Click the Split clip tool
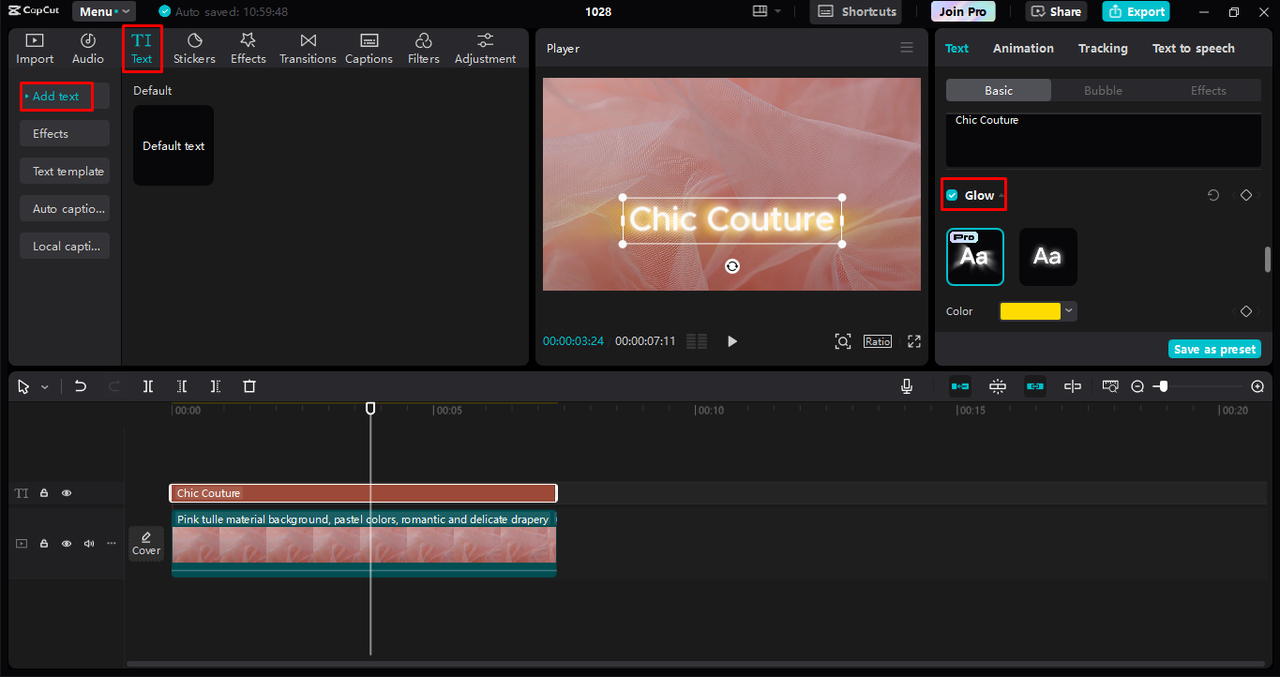 point(148,386)
